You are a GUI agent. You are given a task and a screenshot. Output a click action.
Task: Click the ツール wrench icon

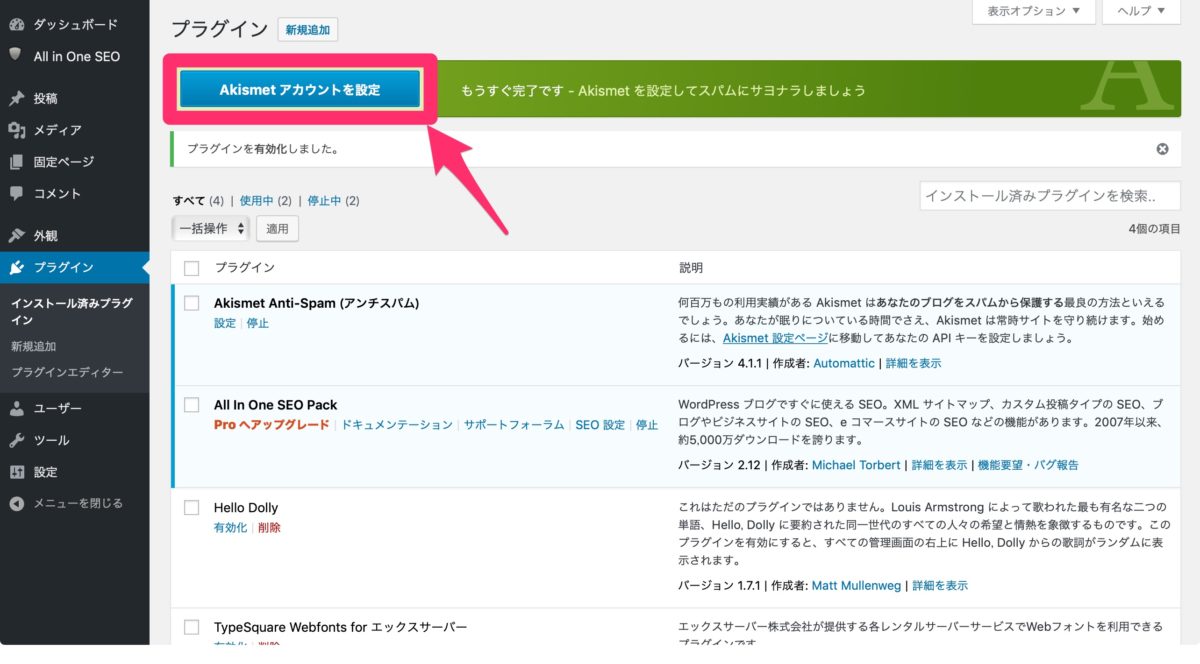16,440
